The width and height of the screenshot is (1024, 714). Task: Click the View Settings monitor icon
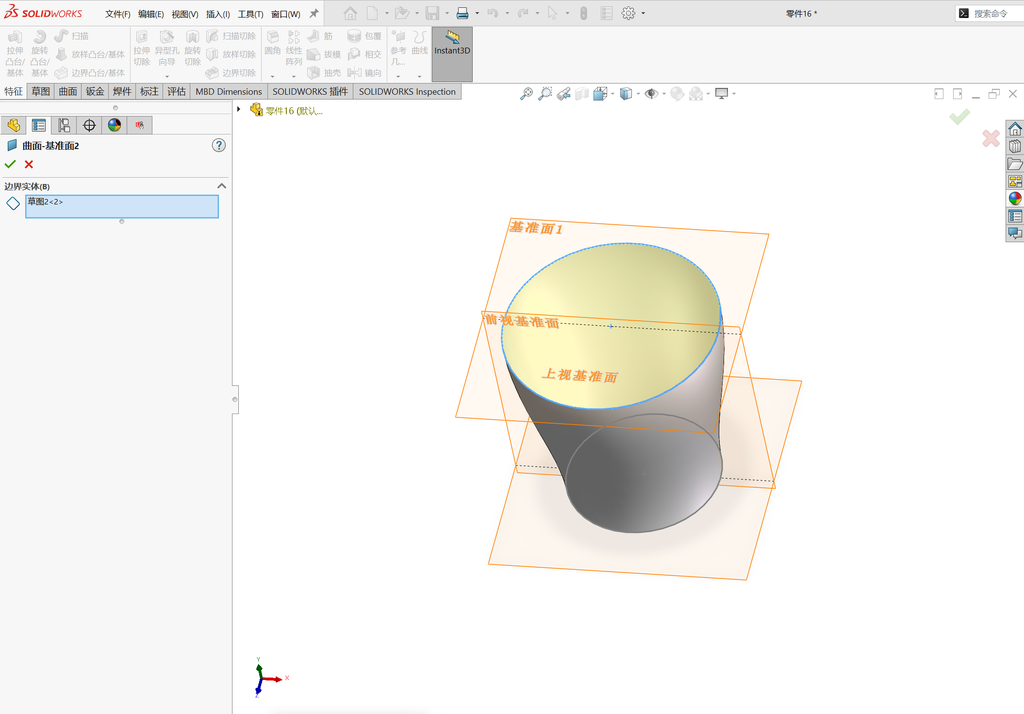pos(722,94)
